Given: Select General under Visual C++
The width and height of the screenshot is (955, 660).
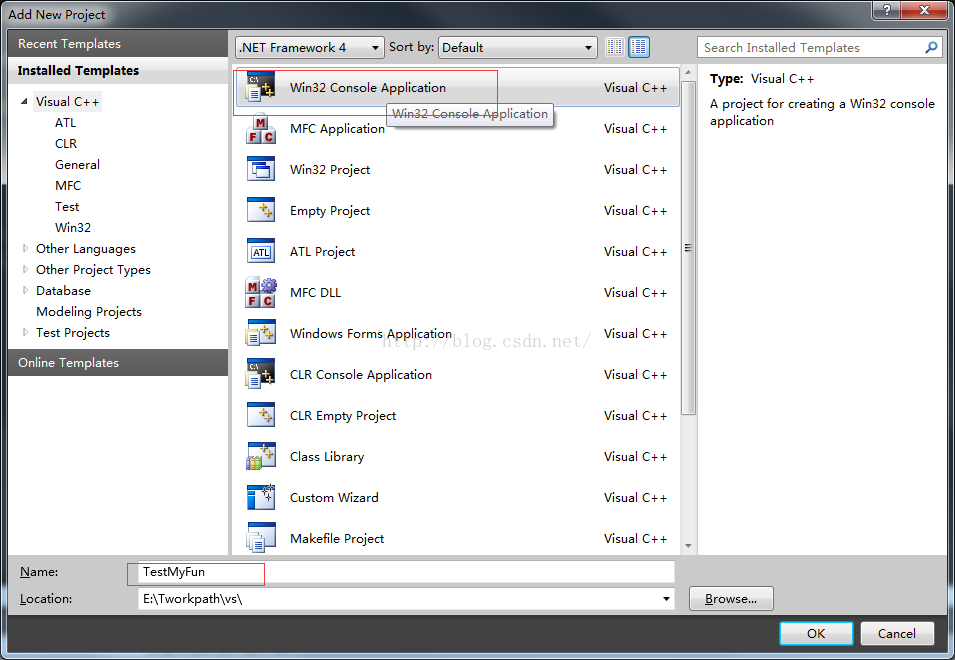Looking at the screenshot, I should point(77,165).
